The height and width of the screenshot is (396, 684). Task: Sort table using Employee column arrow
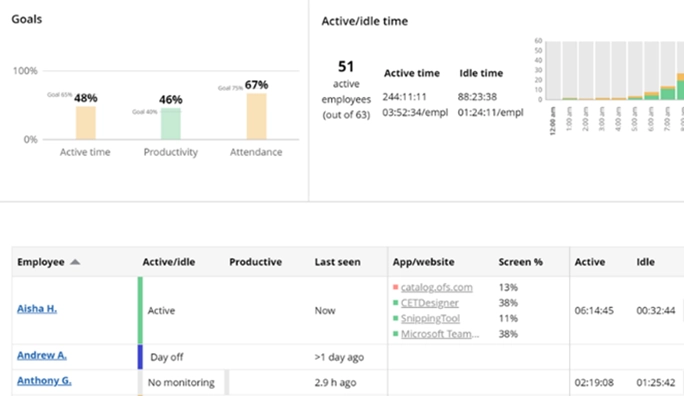pyautogui.click(x=75, y=262)
